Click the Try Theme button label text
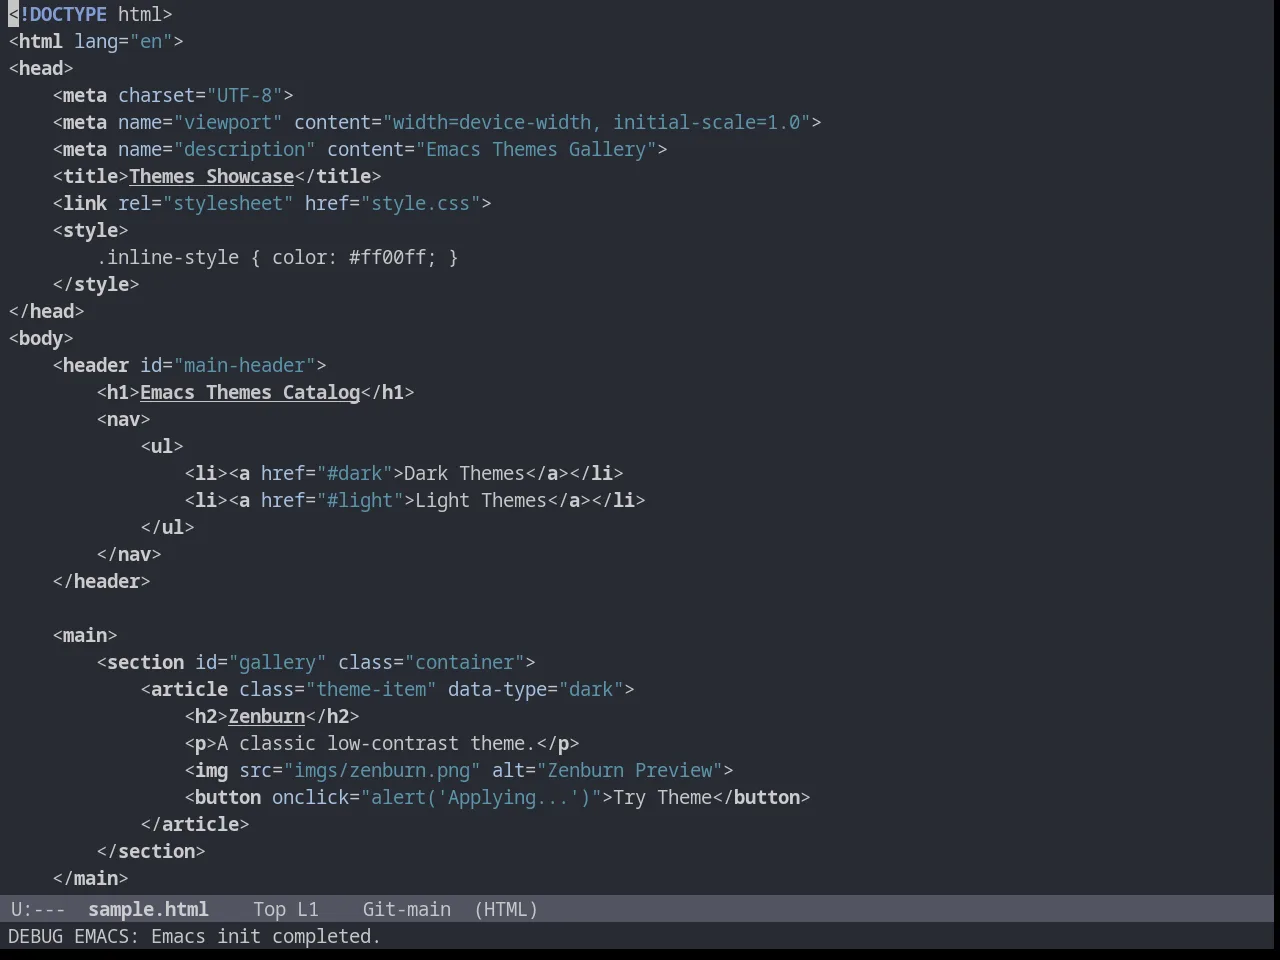Screen dimensions: 1280x960 coord(662,797)
